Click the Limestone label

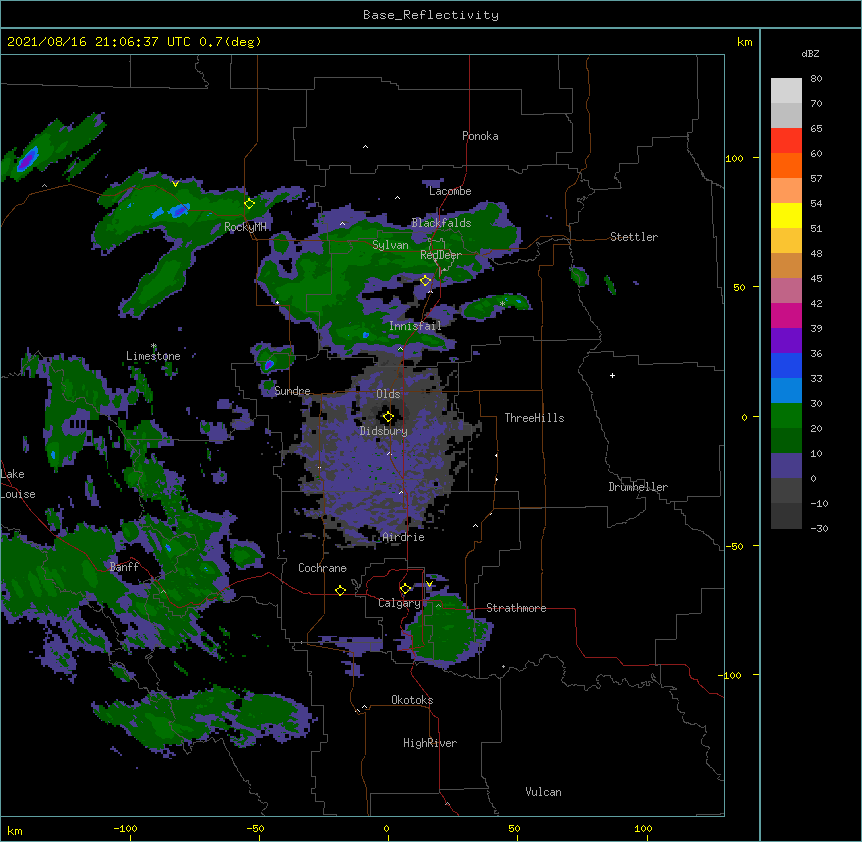pos(153,356)
